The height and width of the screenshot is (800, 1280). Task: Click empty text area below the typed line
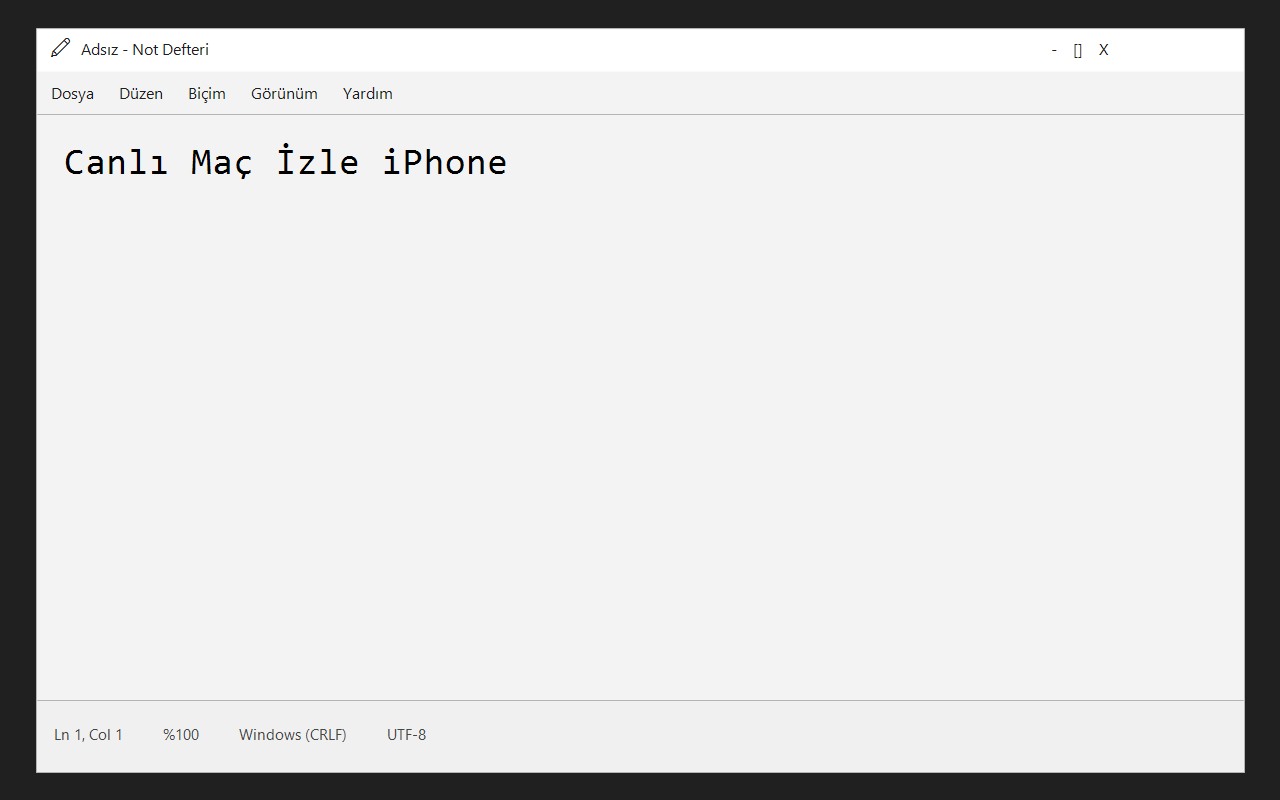640,440
